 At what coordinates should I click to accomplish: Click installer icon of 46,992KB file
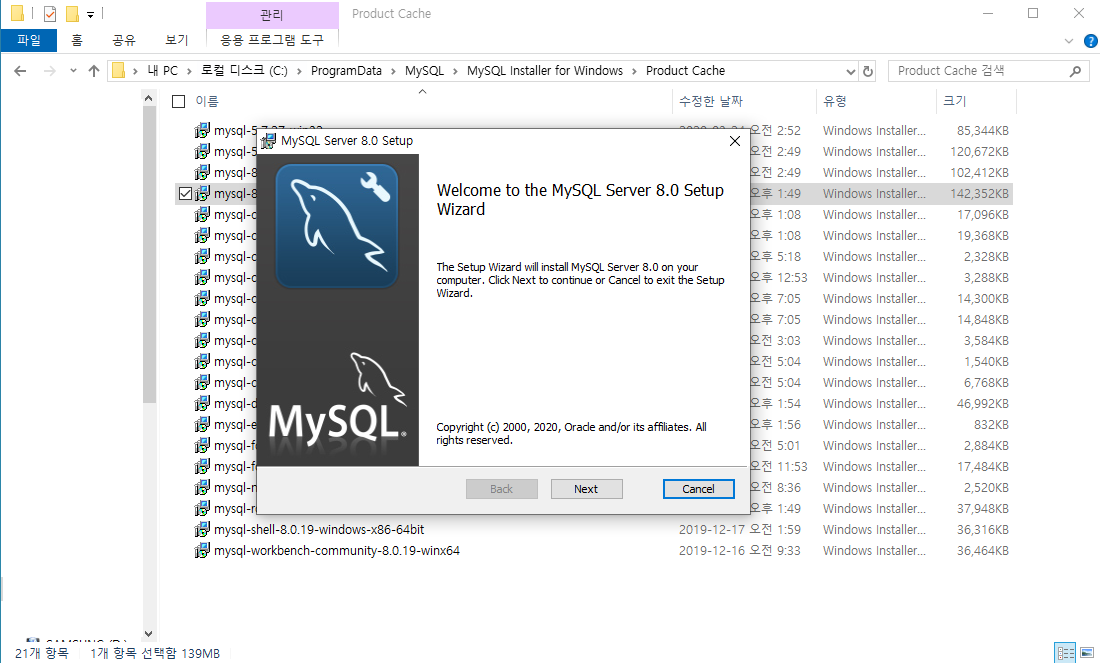(202, 403)
